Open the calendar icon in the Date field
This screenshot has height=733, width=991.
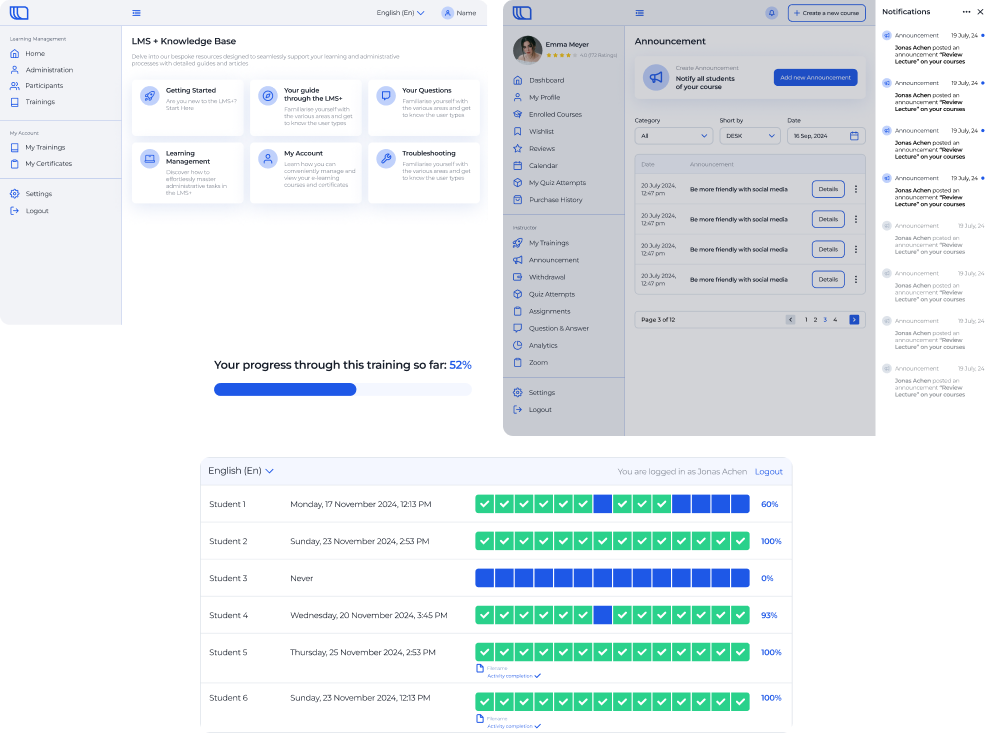[x=854, y=135]
